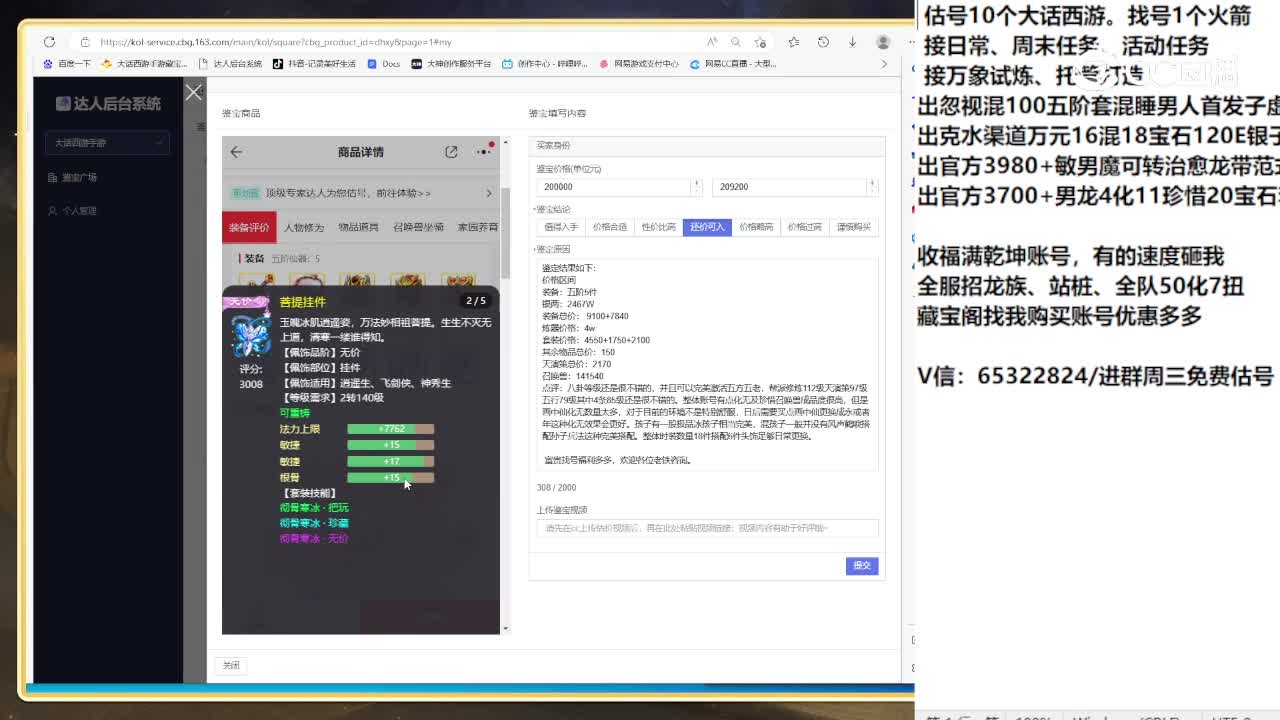Expand the bookmarks bar overflow chevron
This screenshot has width=1280, height=720.
[883, 64]
